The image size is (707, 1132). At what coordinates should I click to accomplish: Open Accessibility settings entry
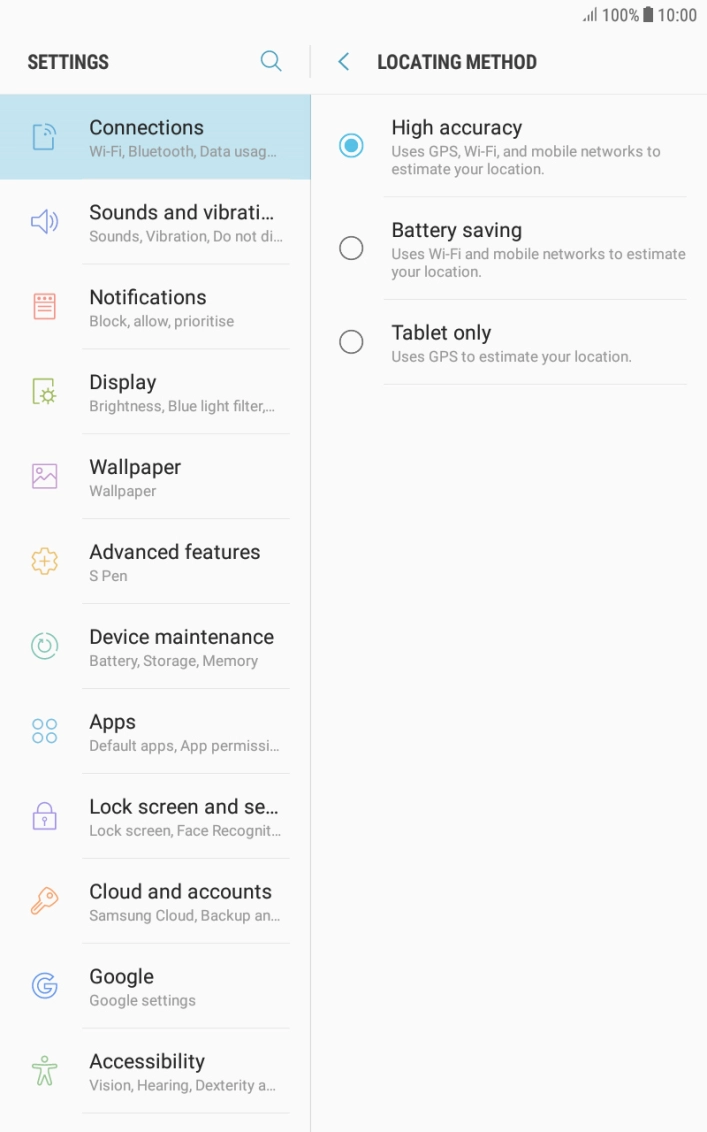[185, 1071]
